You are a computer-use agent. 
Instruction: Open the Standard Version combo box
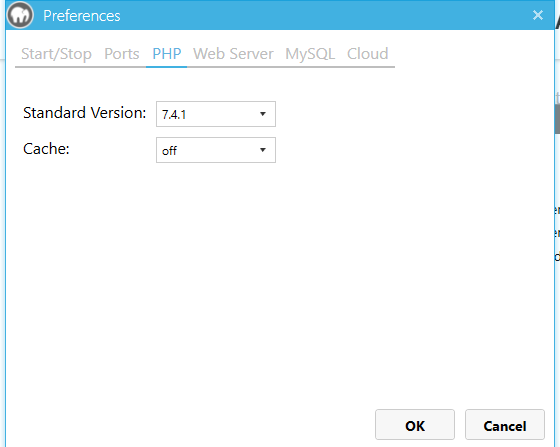(216, 114)
